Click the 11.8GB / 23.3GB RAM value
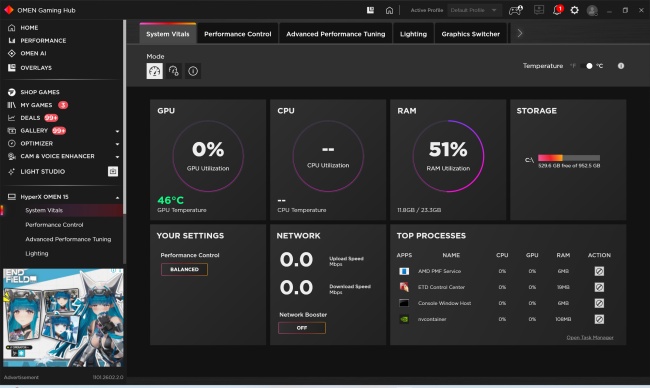Image resolution: width=650 pixels, height=388 pixels. coord(419,210)
